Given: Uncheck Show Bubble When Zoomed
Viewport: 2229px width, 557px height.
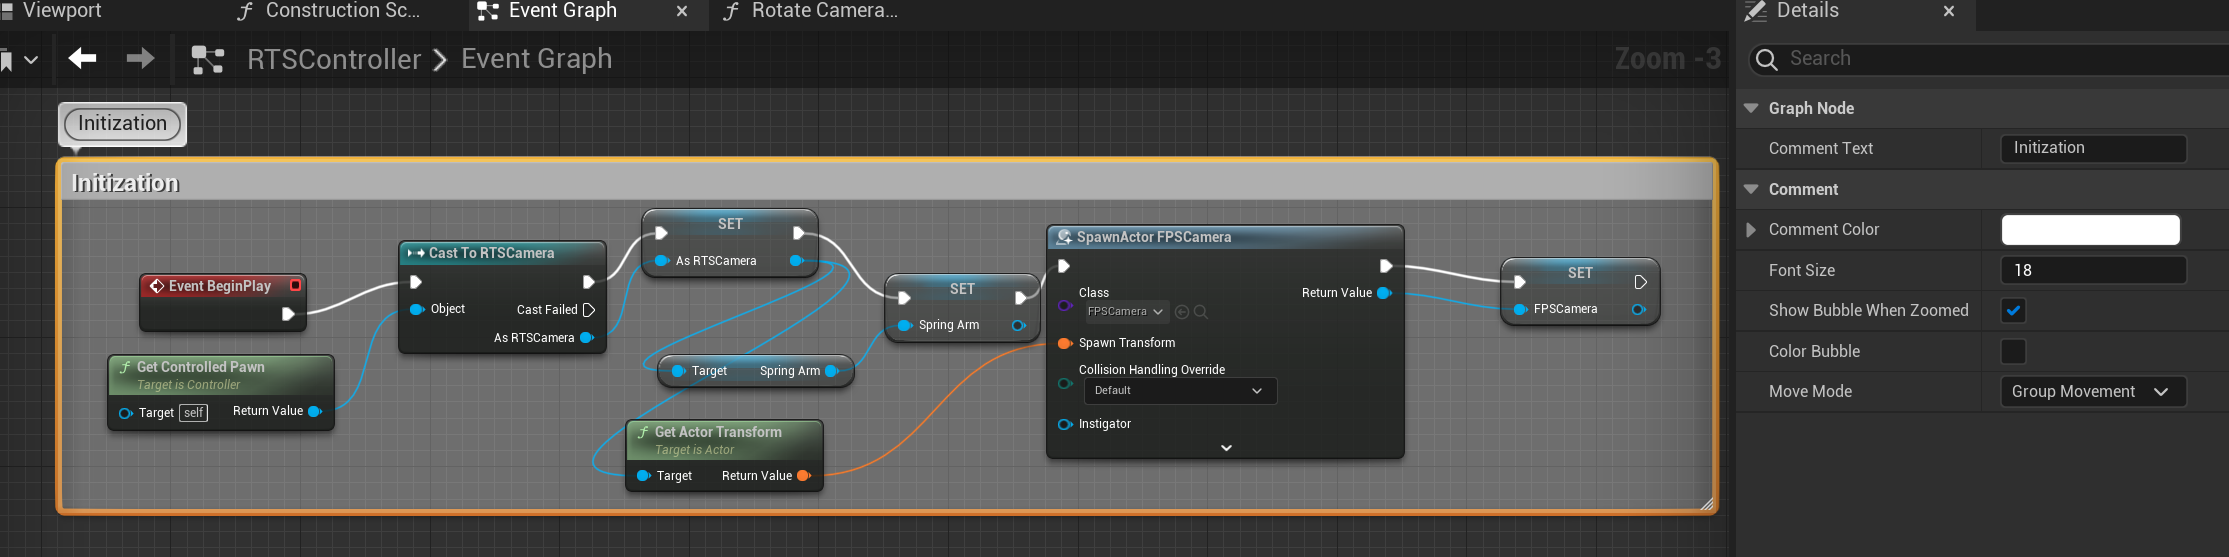Looking at the screenshot, I should point(2013,311).
